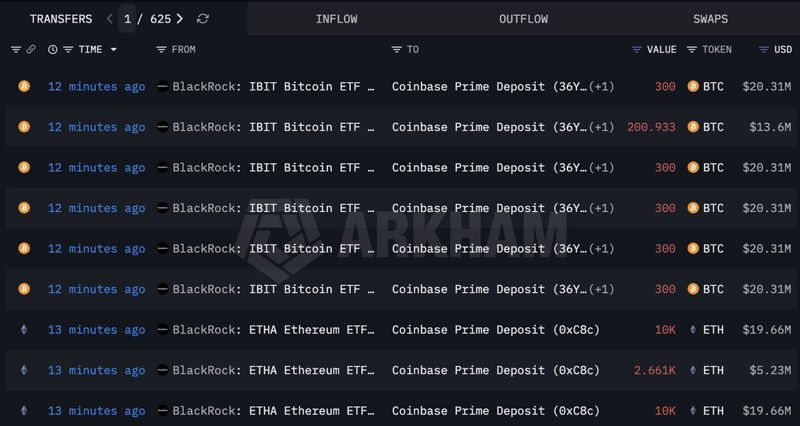This screenshot has width=800, height=426.
Task: Click the page number input field
Action: tap(127, 19)
